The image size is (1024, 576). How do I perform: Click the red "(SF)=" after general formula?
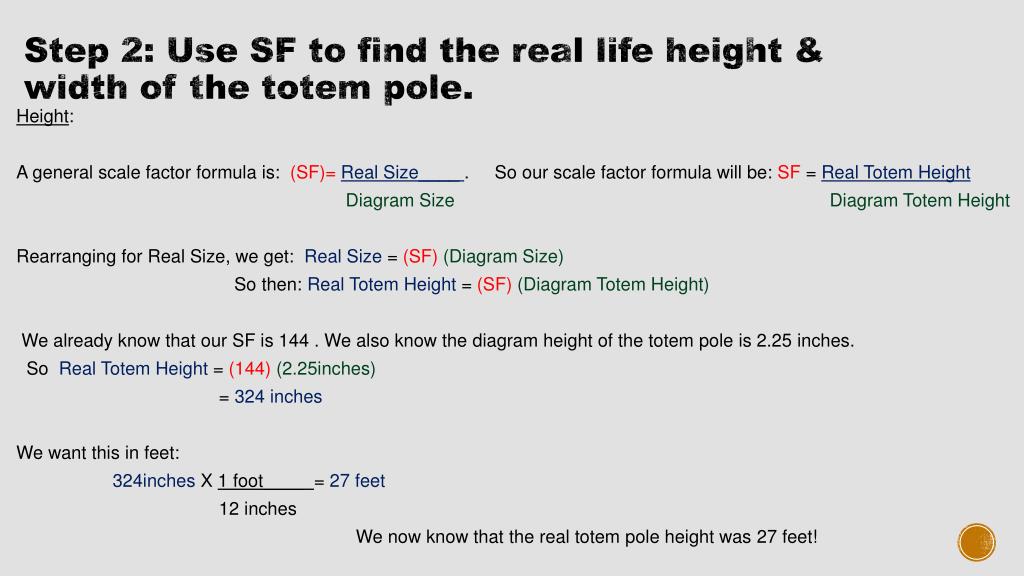point(313,172)
